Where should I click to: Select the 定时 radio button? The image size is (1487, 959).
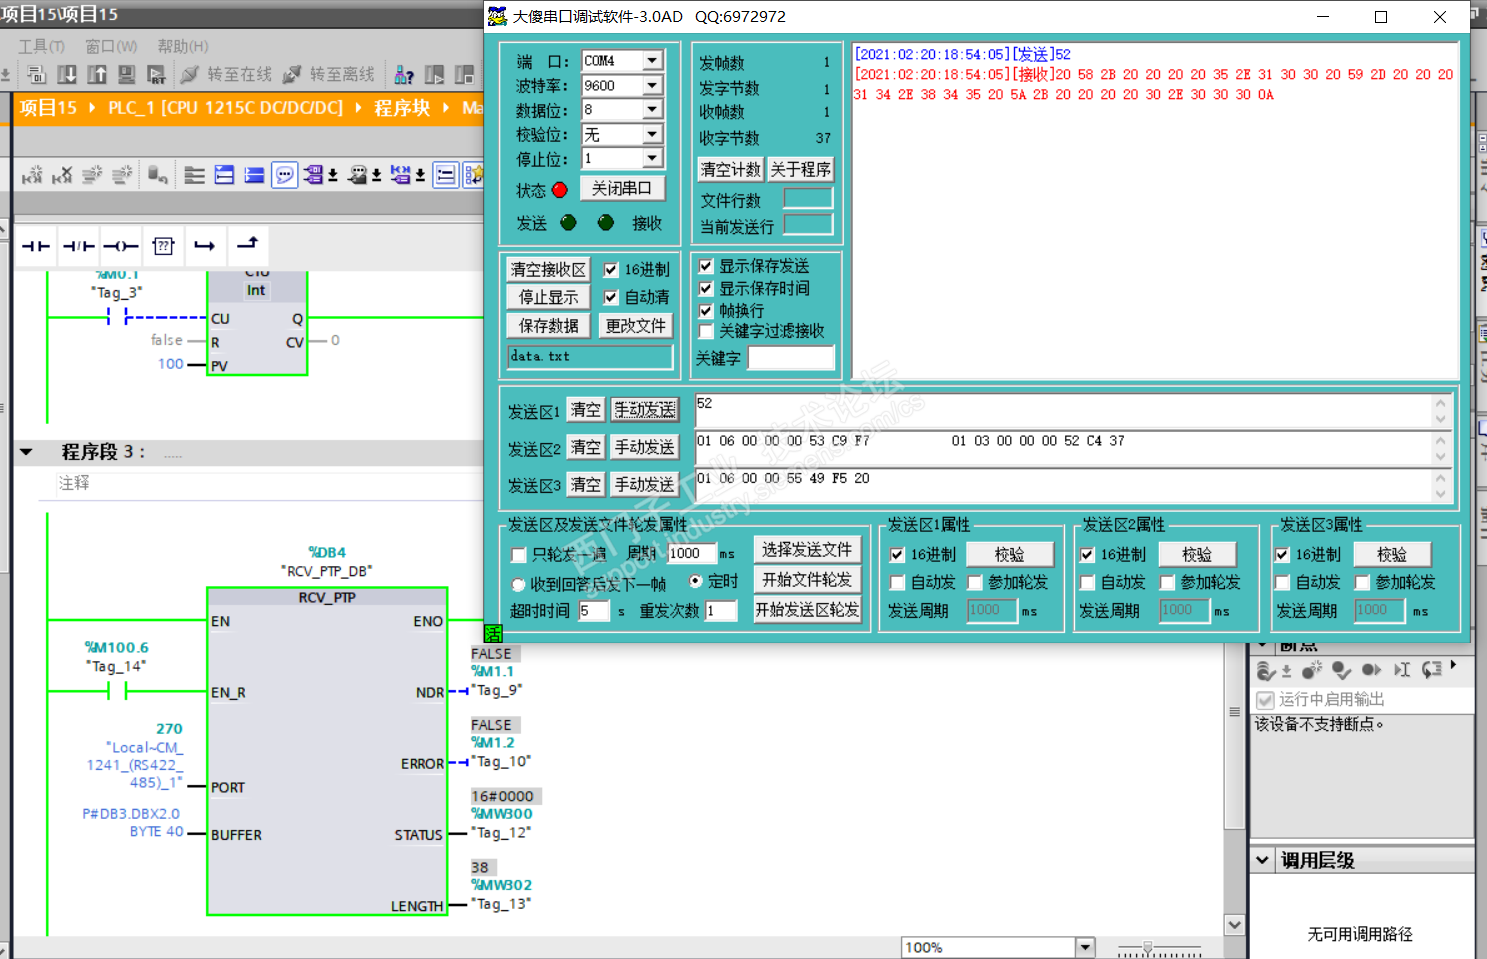(x=696, y=581)
